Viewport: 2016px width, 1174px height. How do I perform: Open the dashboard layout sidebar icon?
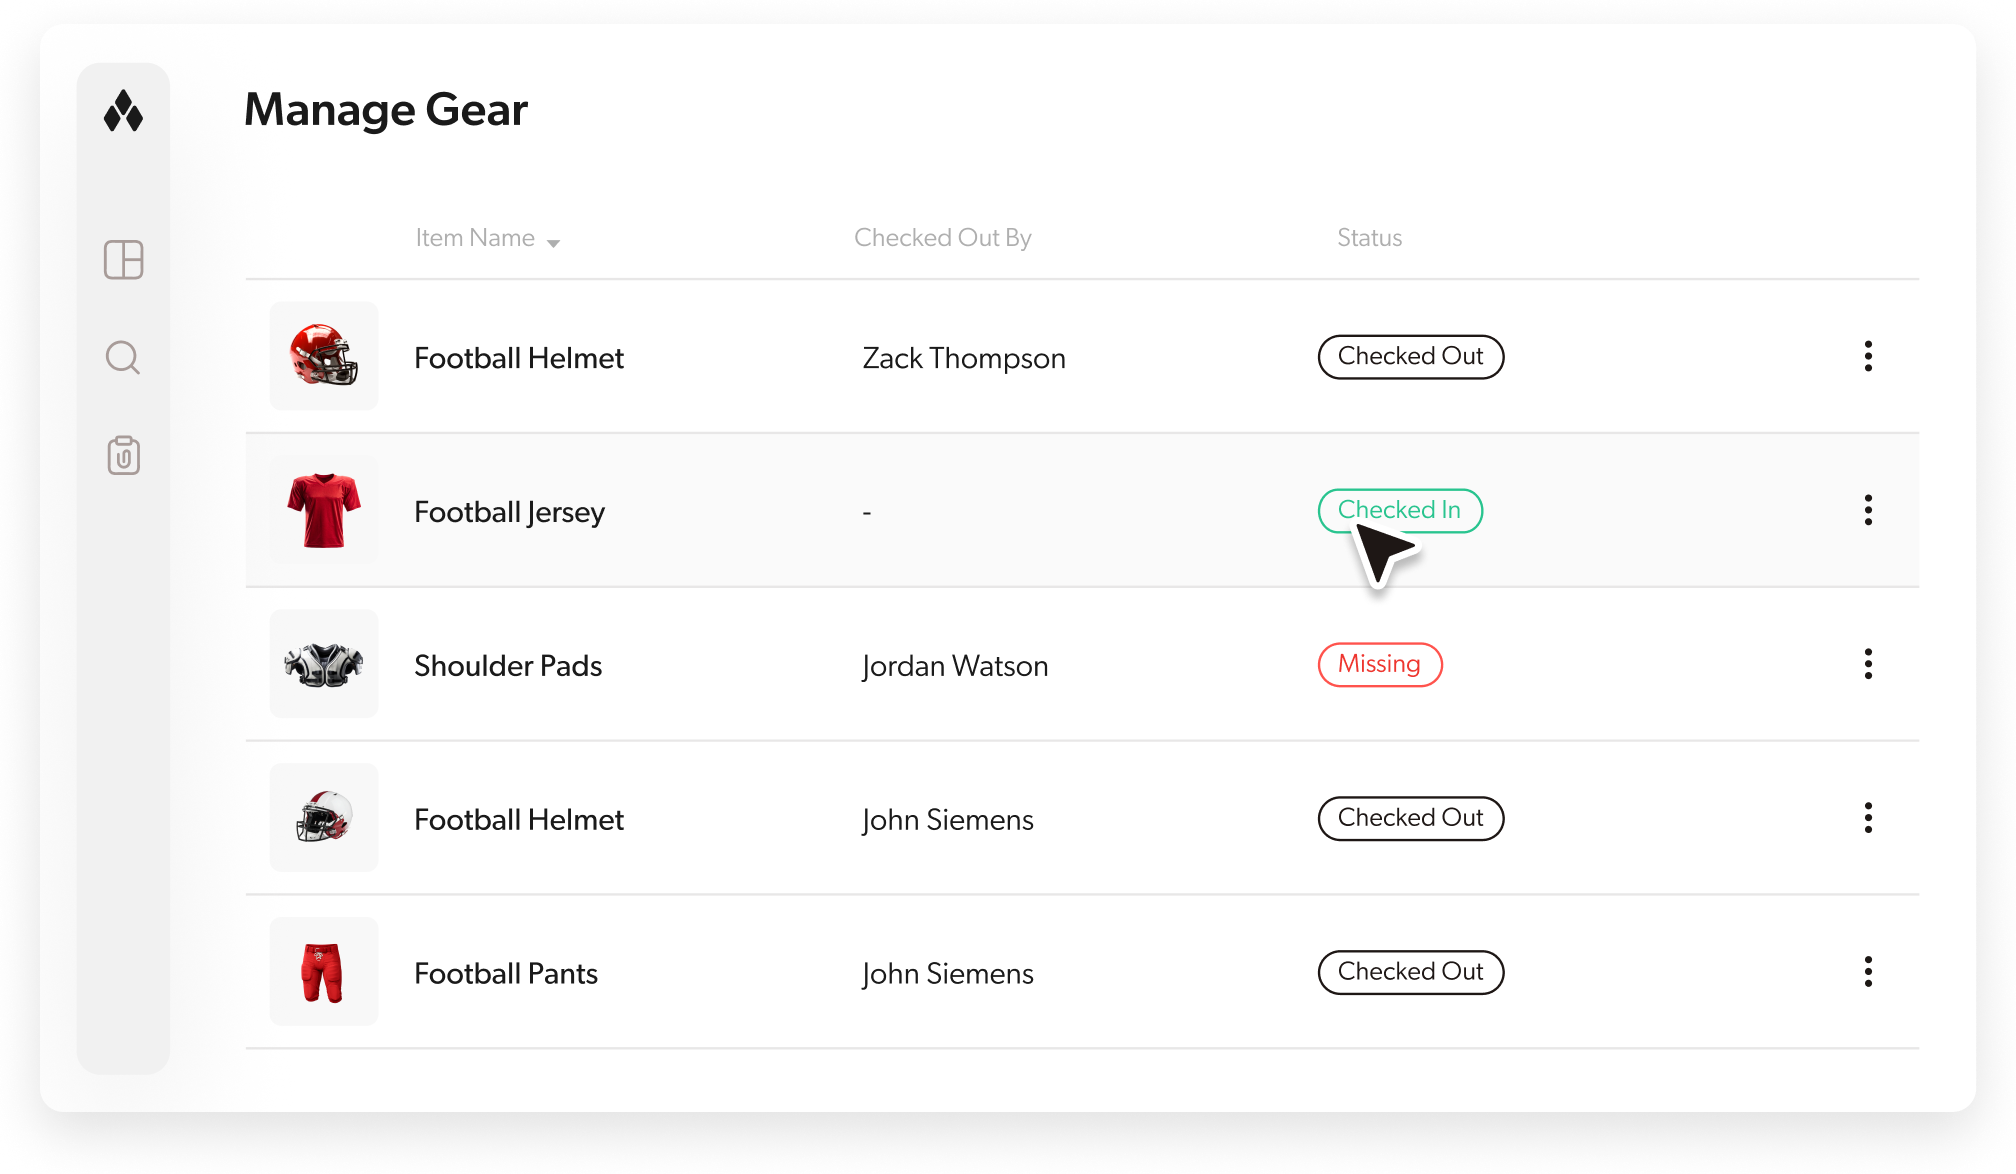123,260
